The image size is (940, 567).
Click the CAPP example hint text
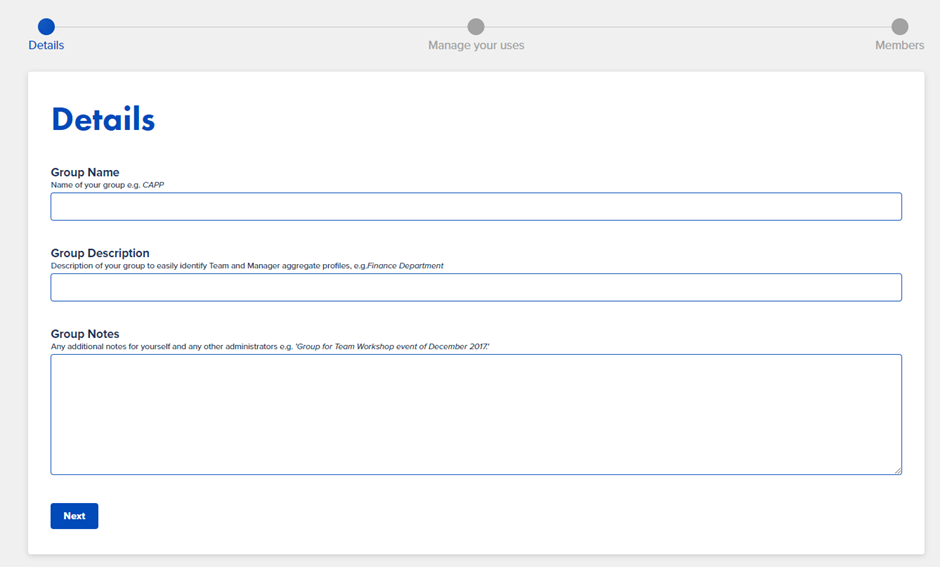pyautogui.click(x=153, y=185)
